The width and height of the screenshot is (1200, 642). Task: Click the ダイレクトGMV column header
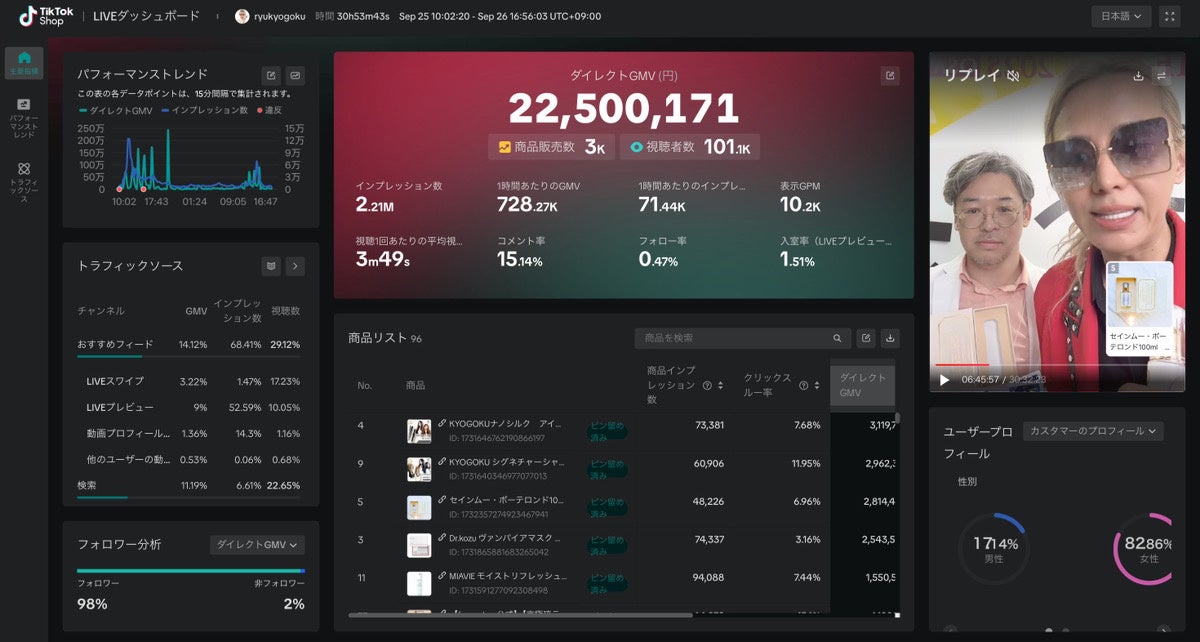862,385
